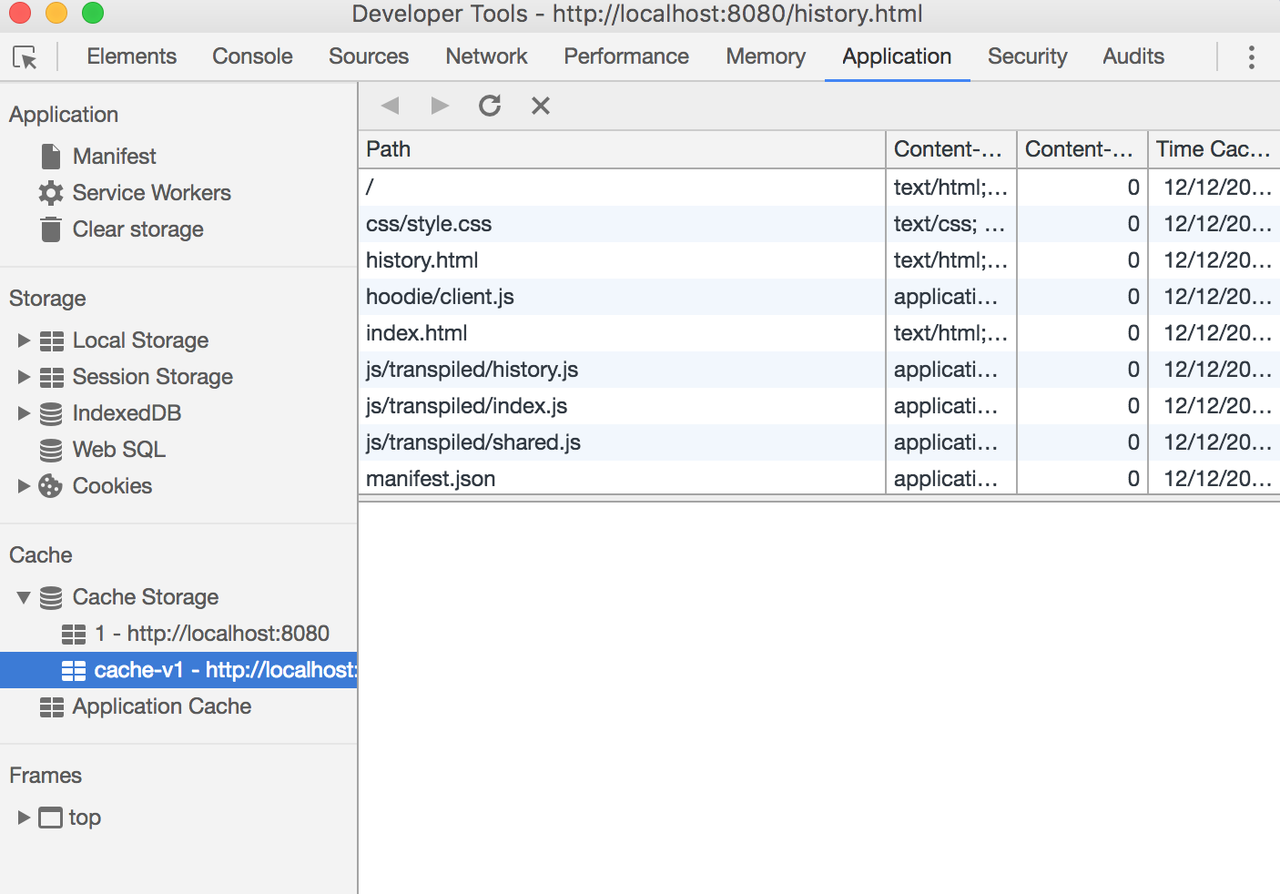Expand the IndexedDB tree node
This screenshot has width=1280, height=894.
pos(24,413)
